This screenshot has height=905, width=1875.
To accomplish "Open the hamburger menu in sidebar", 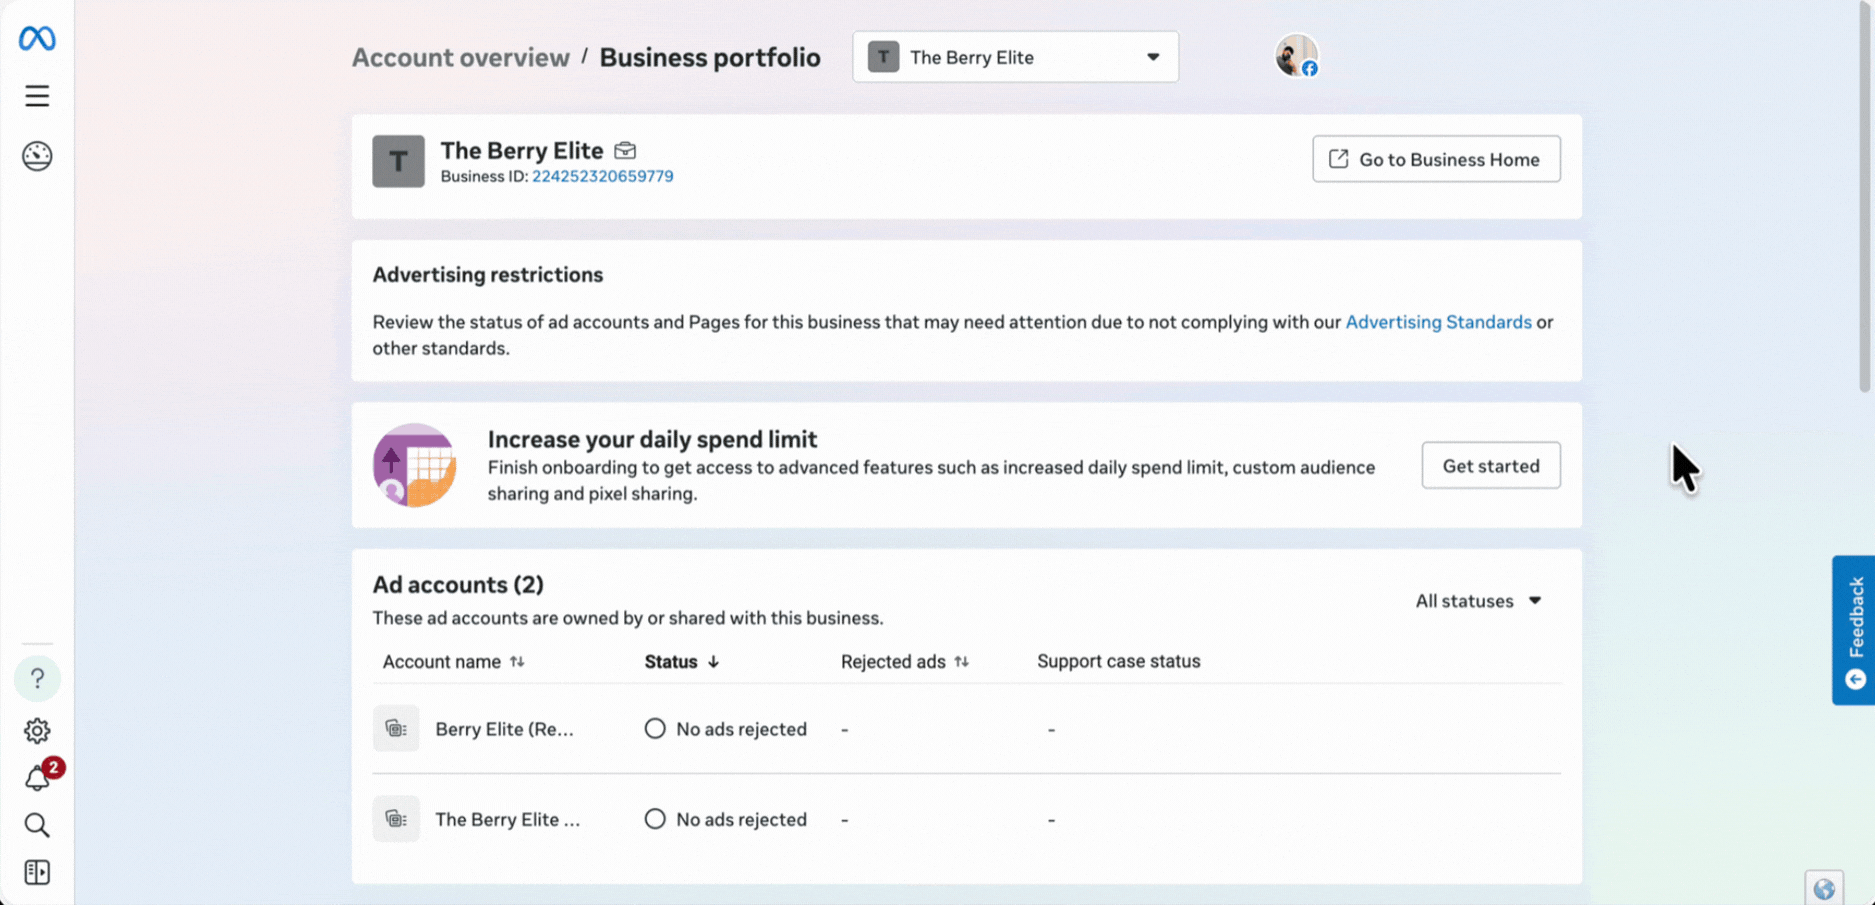I will (37, 96).
